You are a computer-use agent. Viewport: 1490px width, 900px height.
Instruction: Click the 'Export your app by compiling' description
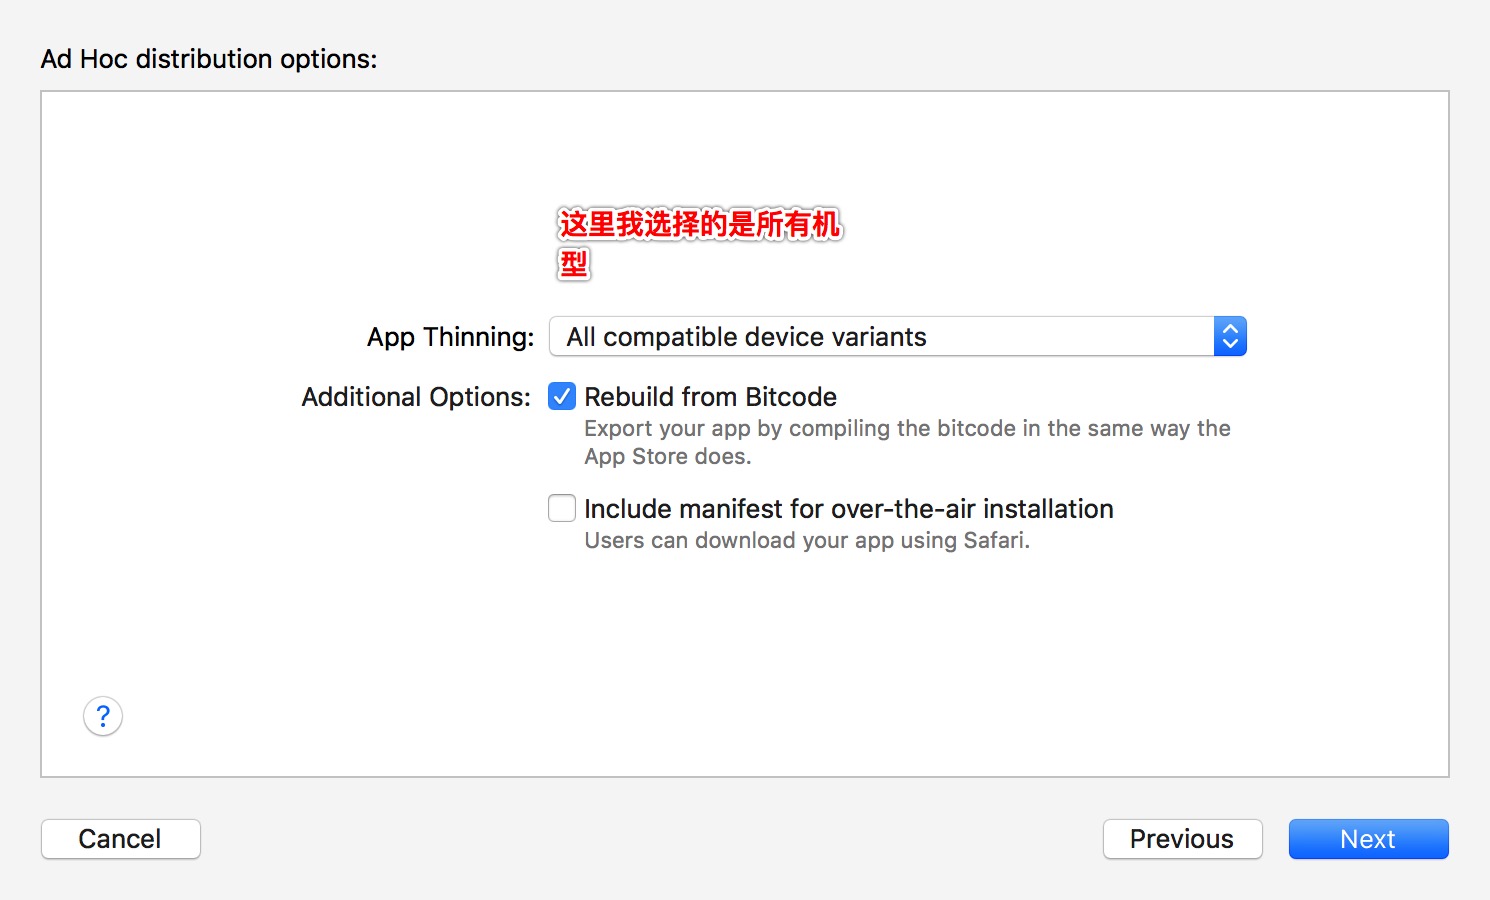907,428
